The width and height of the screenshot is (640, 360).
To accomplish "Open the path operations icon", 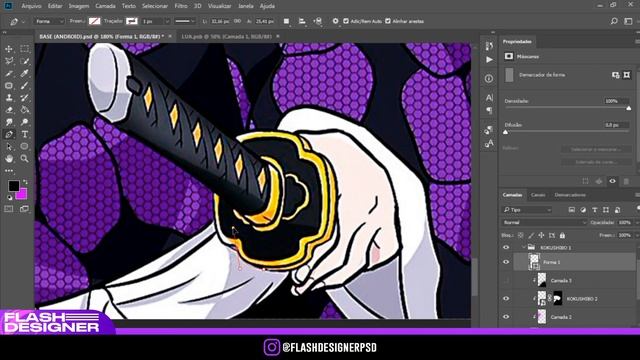I will point(287,21).
